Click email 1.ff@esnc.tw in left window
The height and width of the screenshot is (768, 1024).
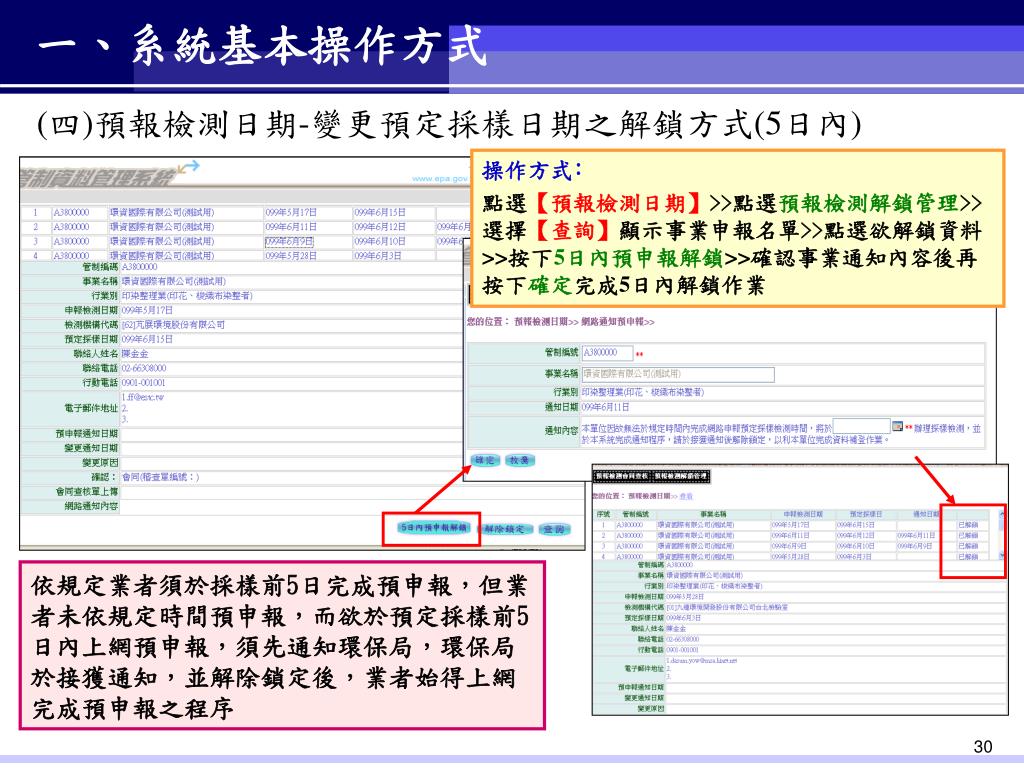pyautogui.click(x=142, y=397)
